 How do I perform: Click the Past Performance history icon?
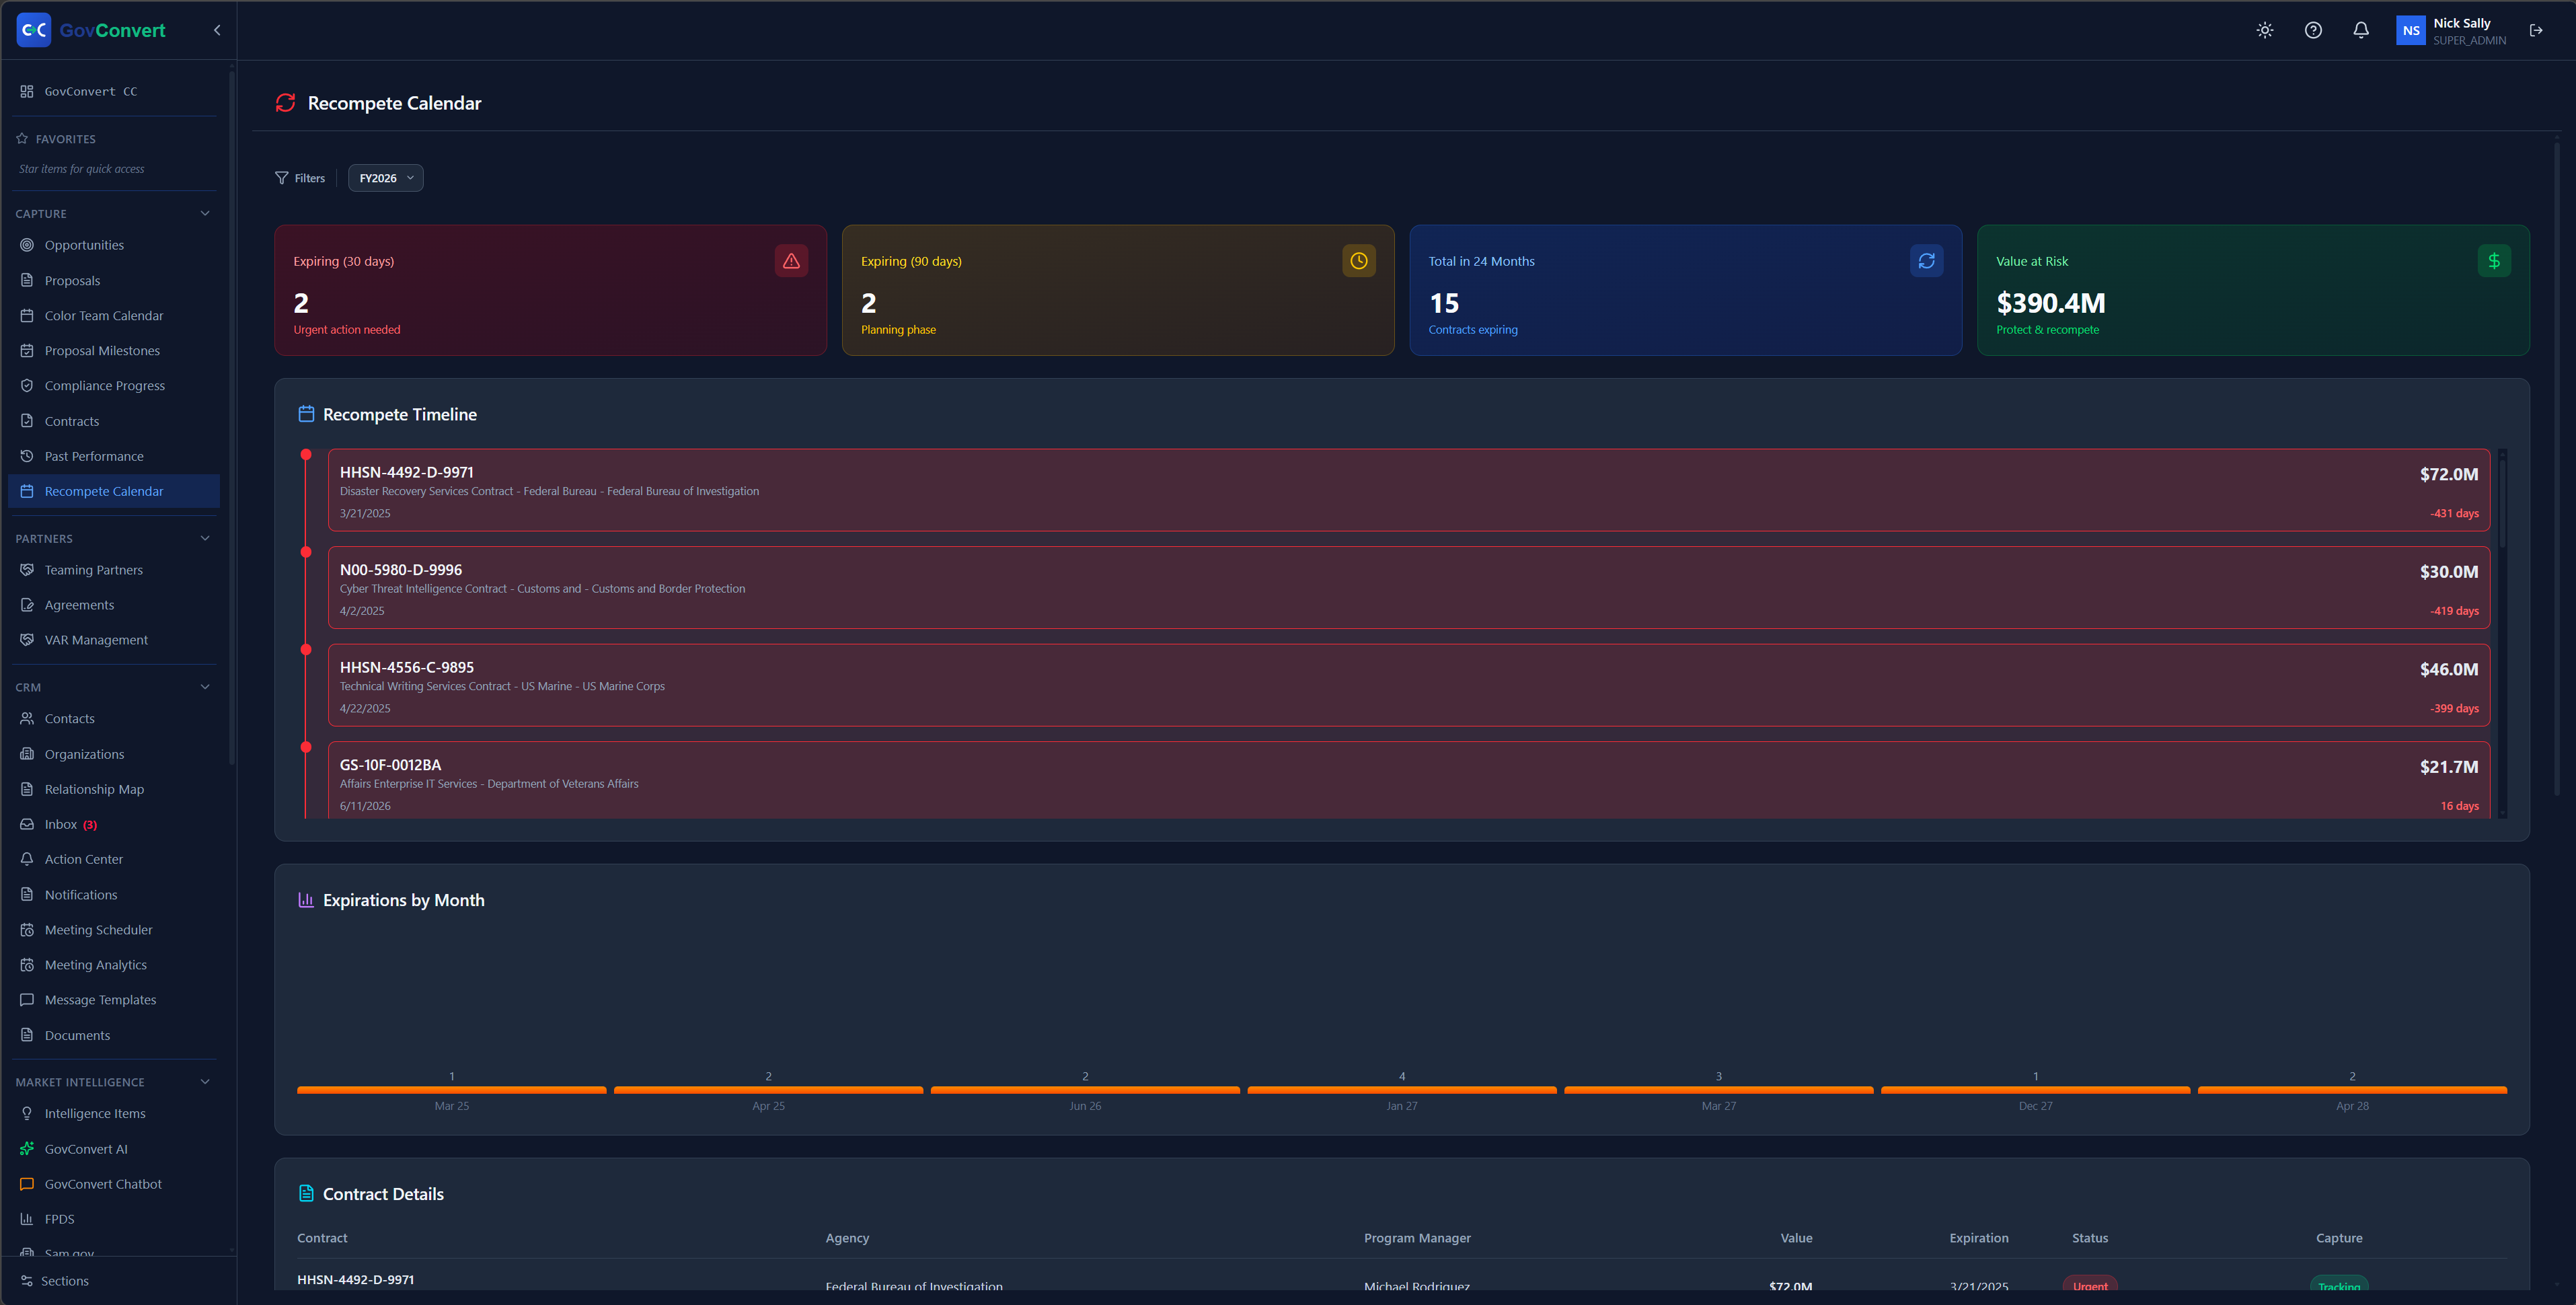point(27,456)
